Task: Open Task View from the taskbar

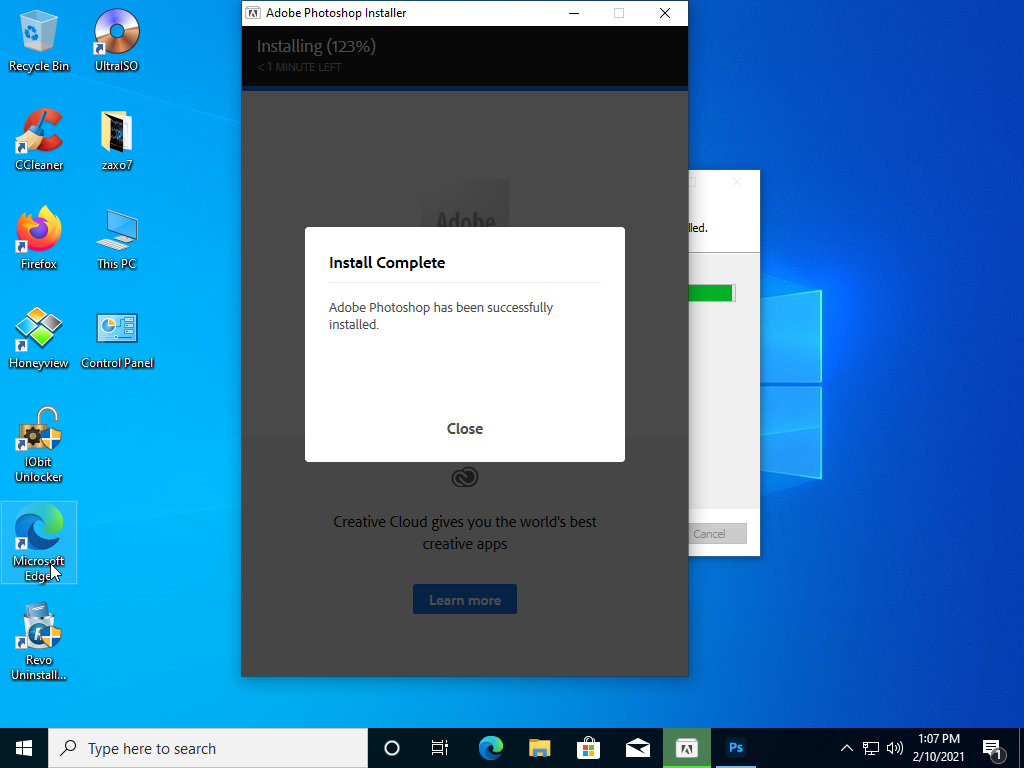Action: [x=440, y=748]
